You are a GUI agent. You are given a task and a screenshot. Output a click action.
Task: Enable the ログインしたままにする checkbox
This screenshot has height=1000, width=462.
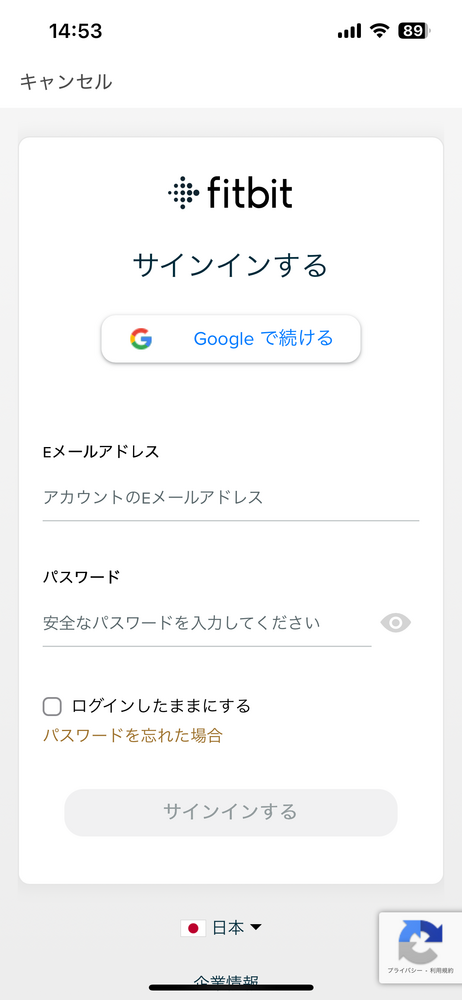coord(52,707)
